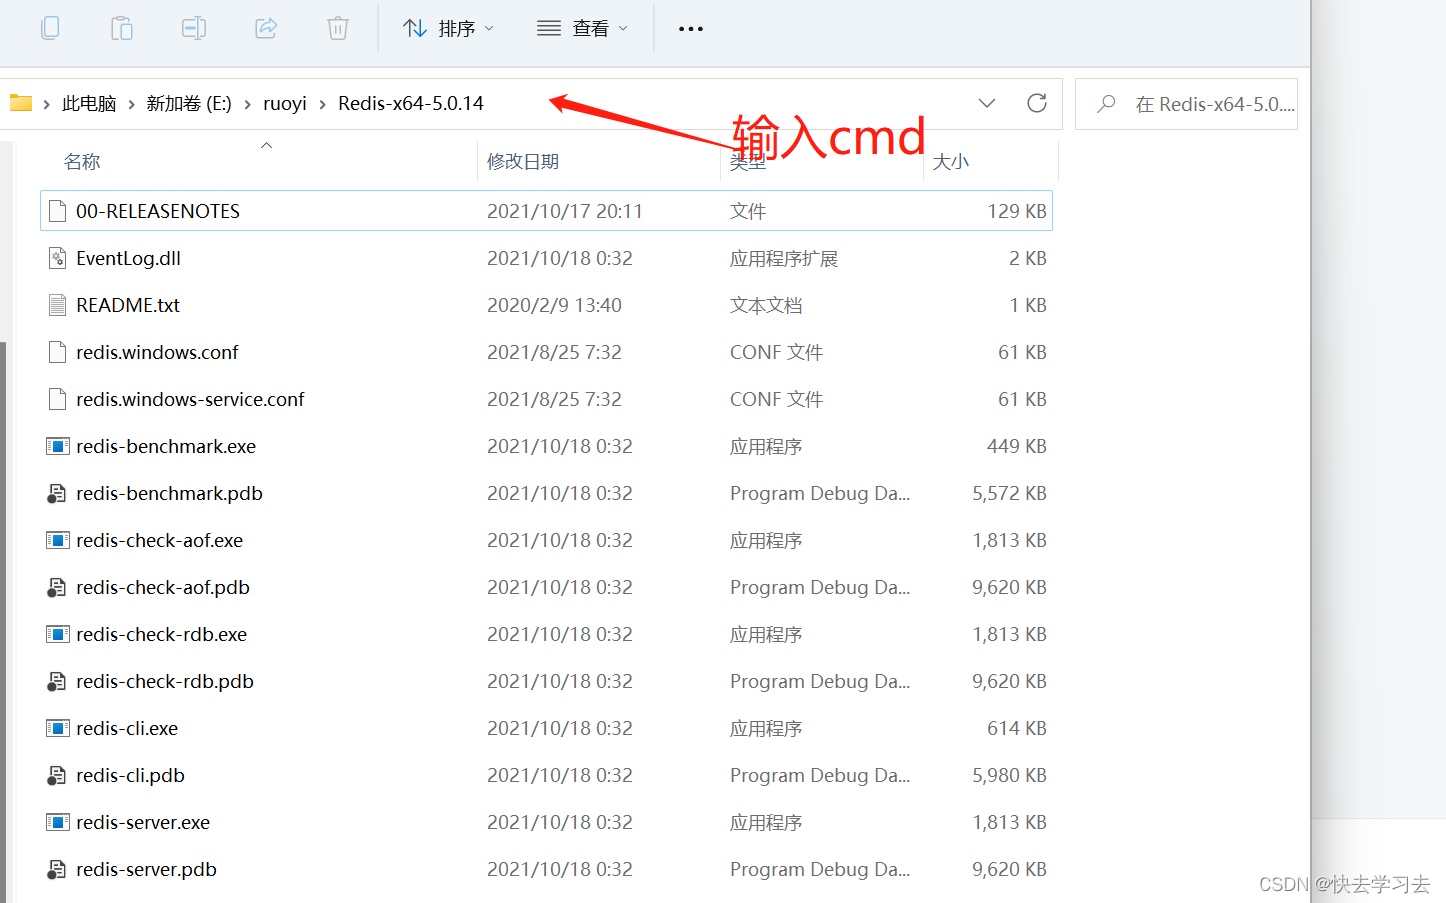
Task: Click the Delete (trash) icon in the toolbar
Action: click(337, 28)
